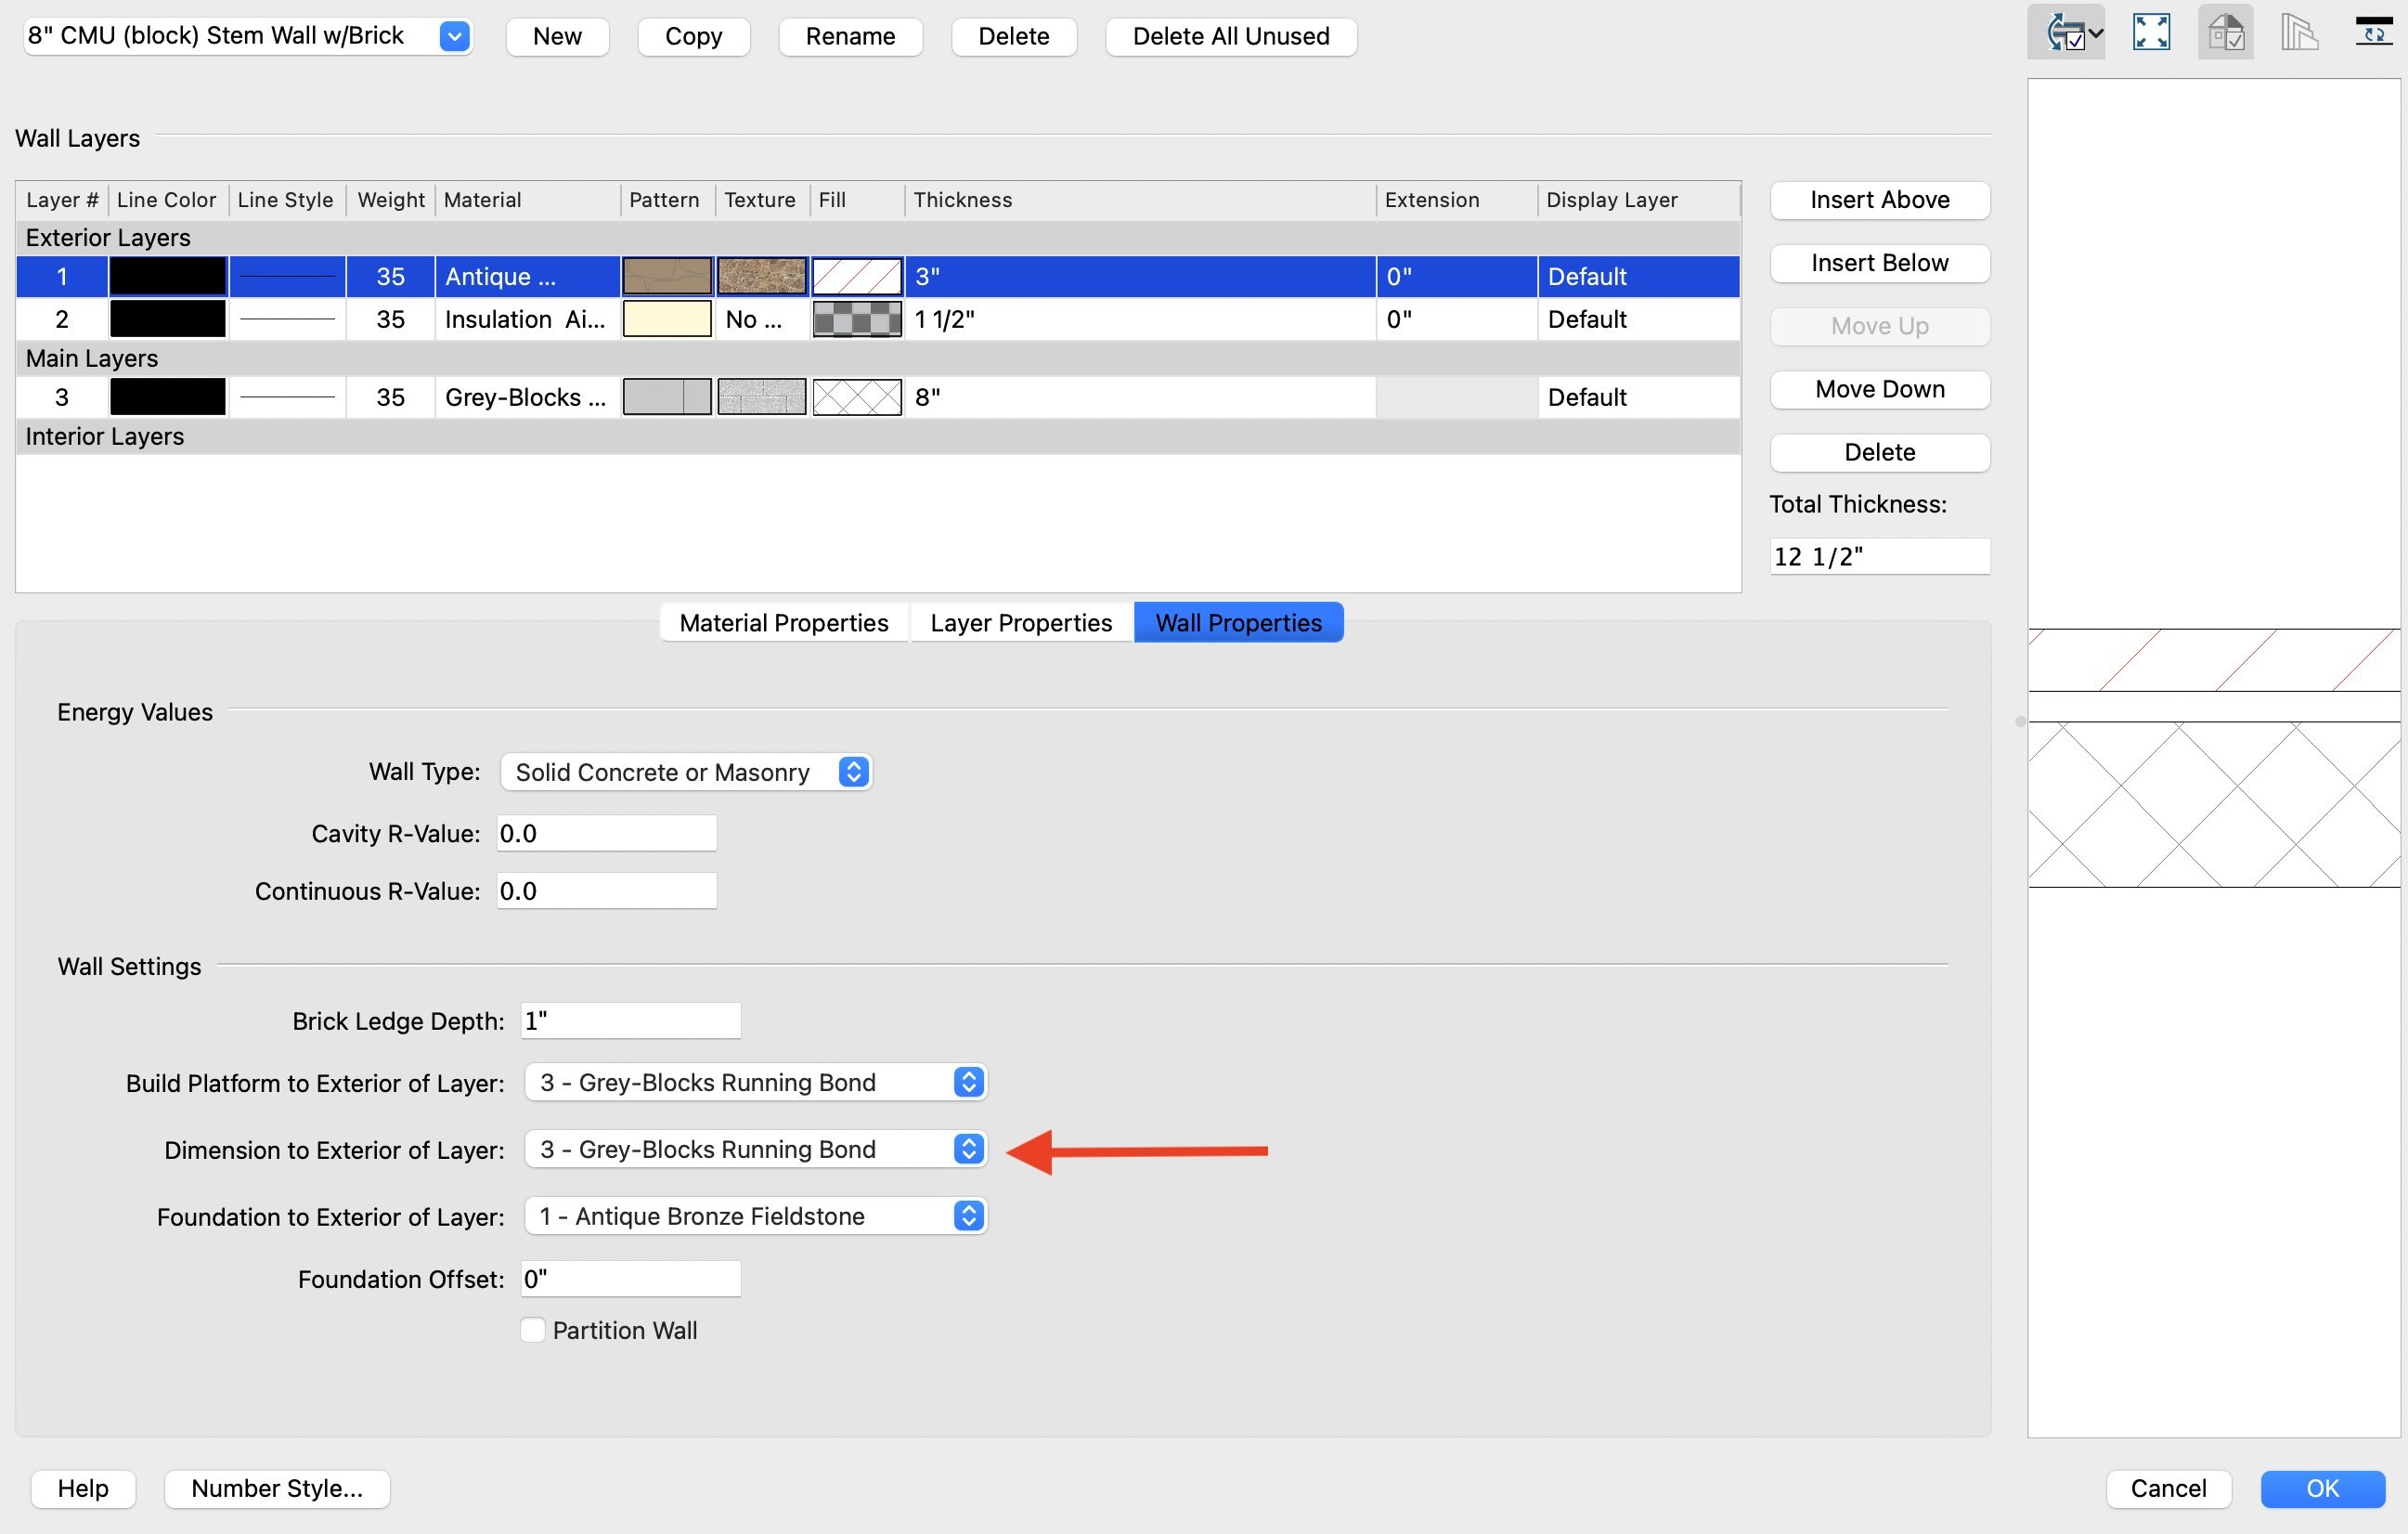Click the Brick Ledge Depth input field
This screenshot has height=1534, width=2408.
[631, 1021]
